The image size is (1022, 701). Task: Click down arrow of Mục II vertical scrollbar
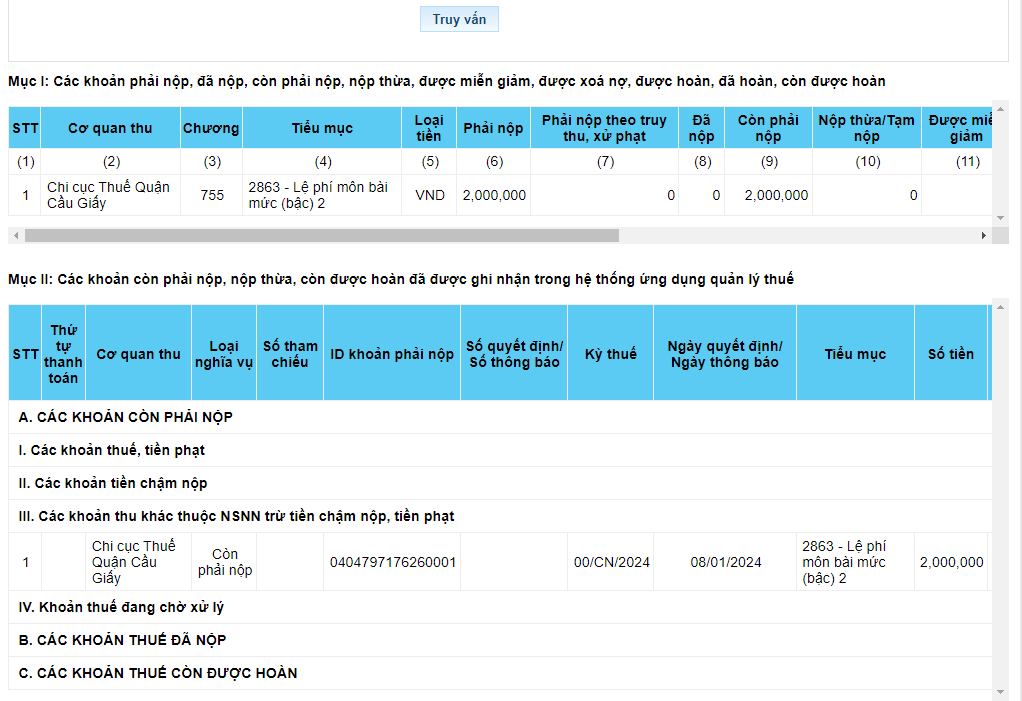pyautogui.click(x=1000, y=691)
